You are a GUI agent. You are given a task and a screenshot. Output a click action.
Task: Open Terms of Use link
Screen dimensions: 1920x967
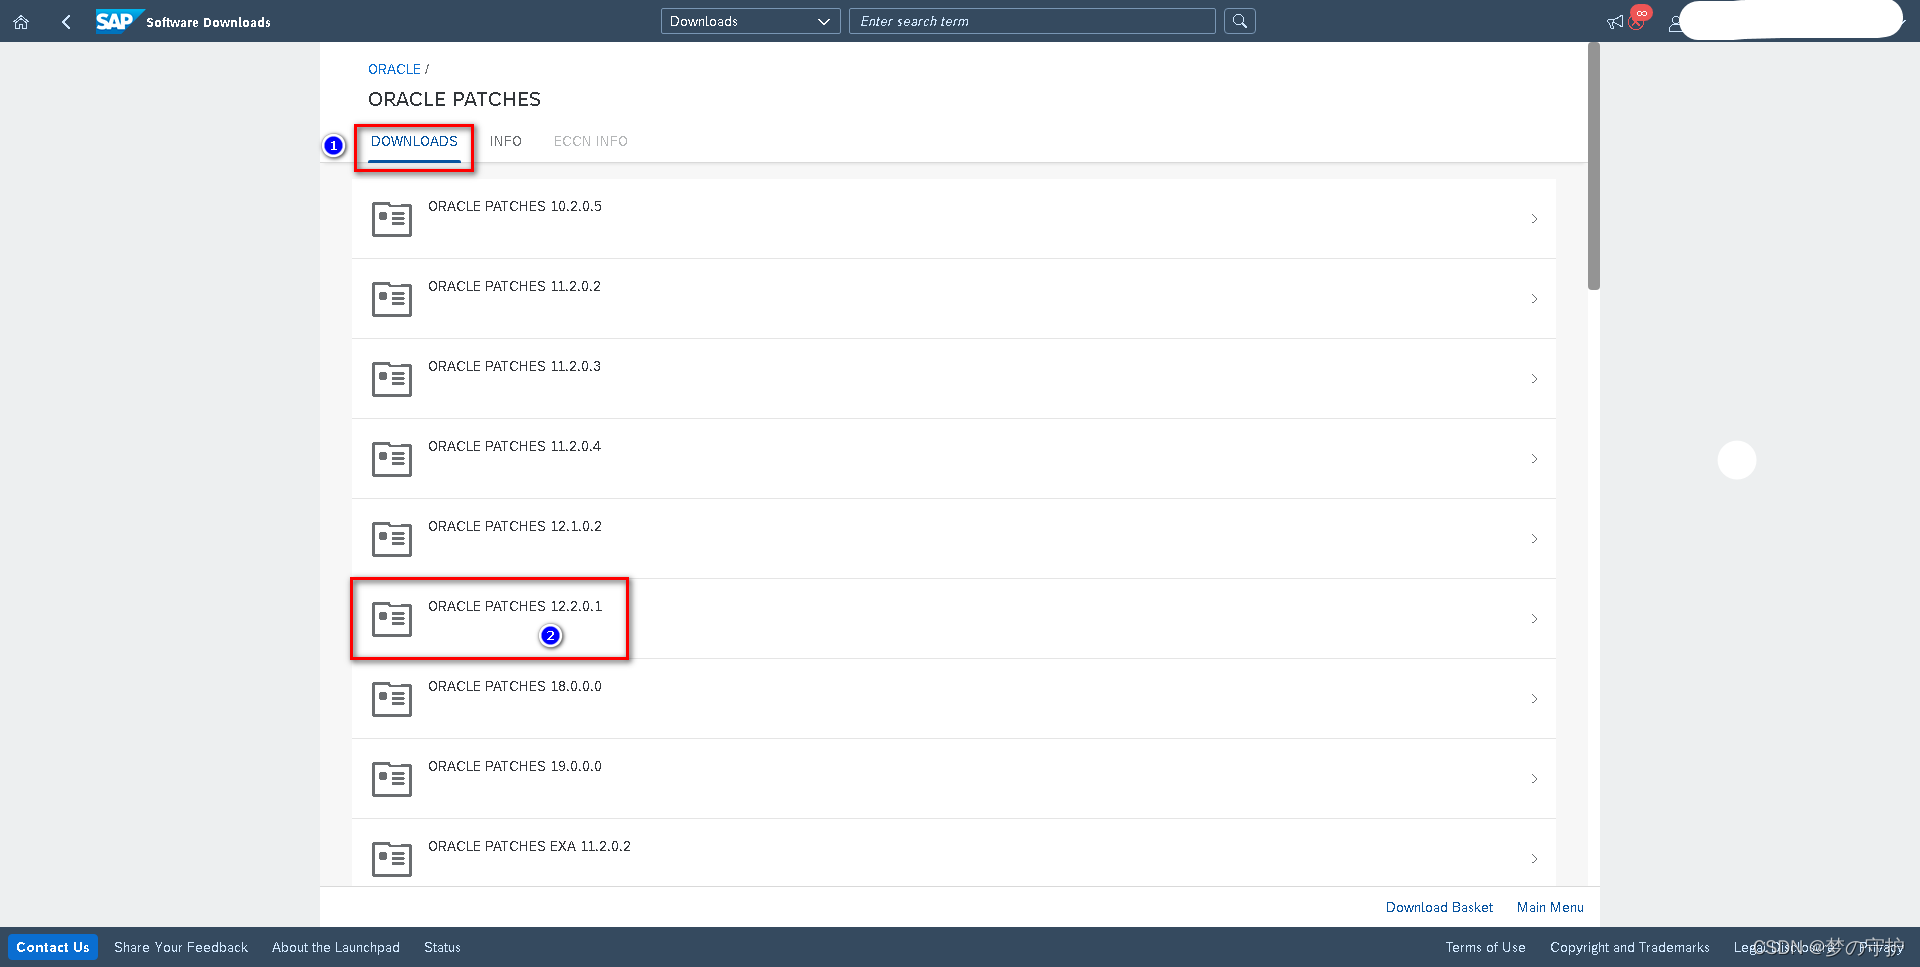pos(1485,947)
